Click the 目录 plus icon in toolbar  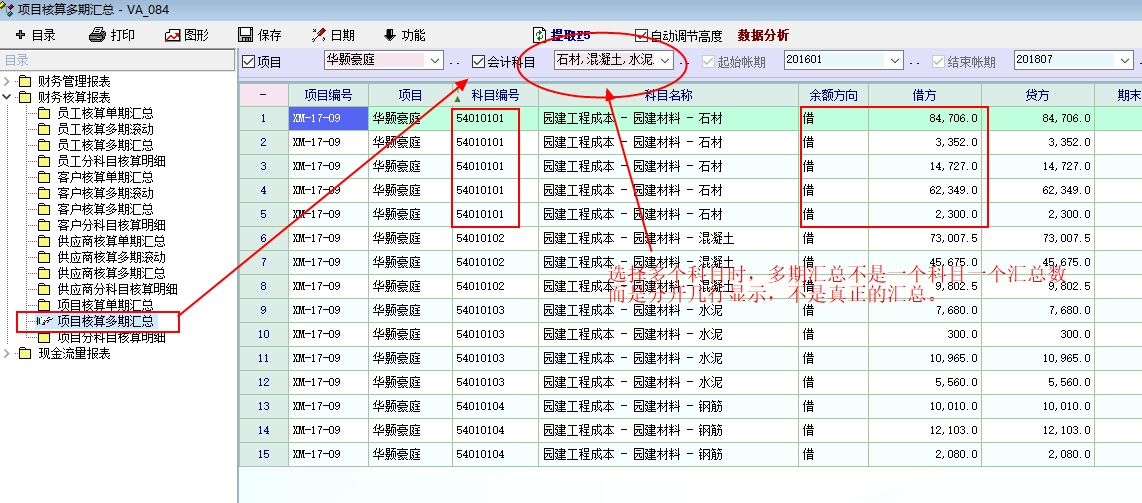coord(20,35)
